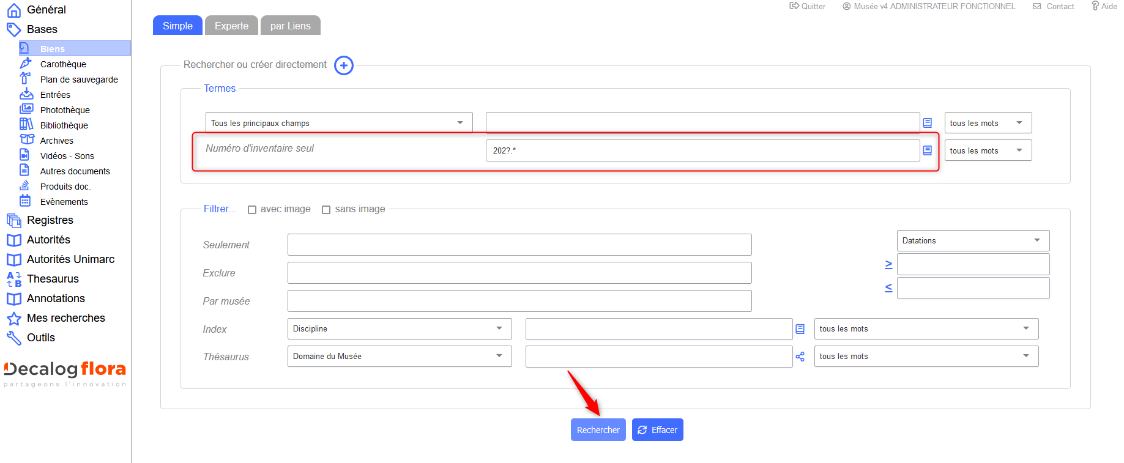Open the Datations dropdown
The width and height of the screenshot is (1124, 463).
972,241
